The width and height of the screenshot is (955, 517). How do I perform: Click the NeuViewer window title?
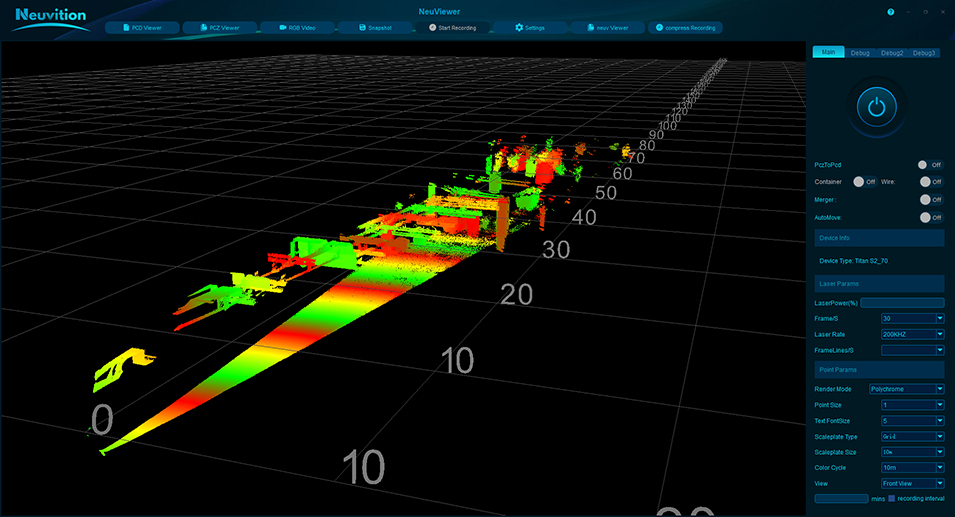click(x=439, y=12)
